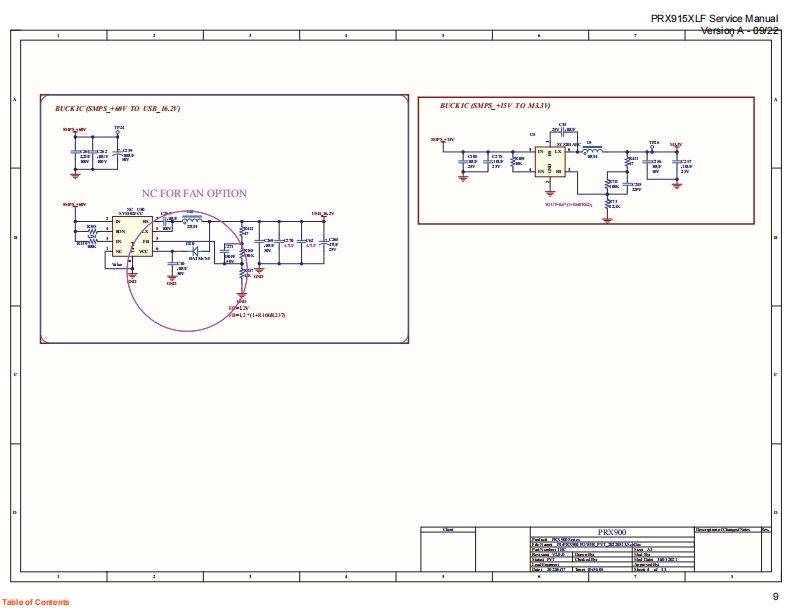Click the M3.3V output power symbol
This screenshot has width=793, height=613.
[676, 144]
